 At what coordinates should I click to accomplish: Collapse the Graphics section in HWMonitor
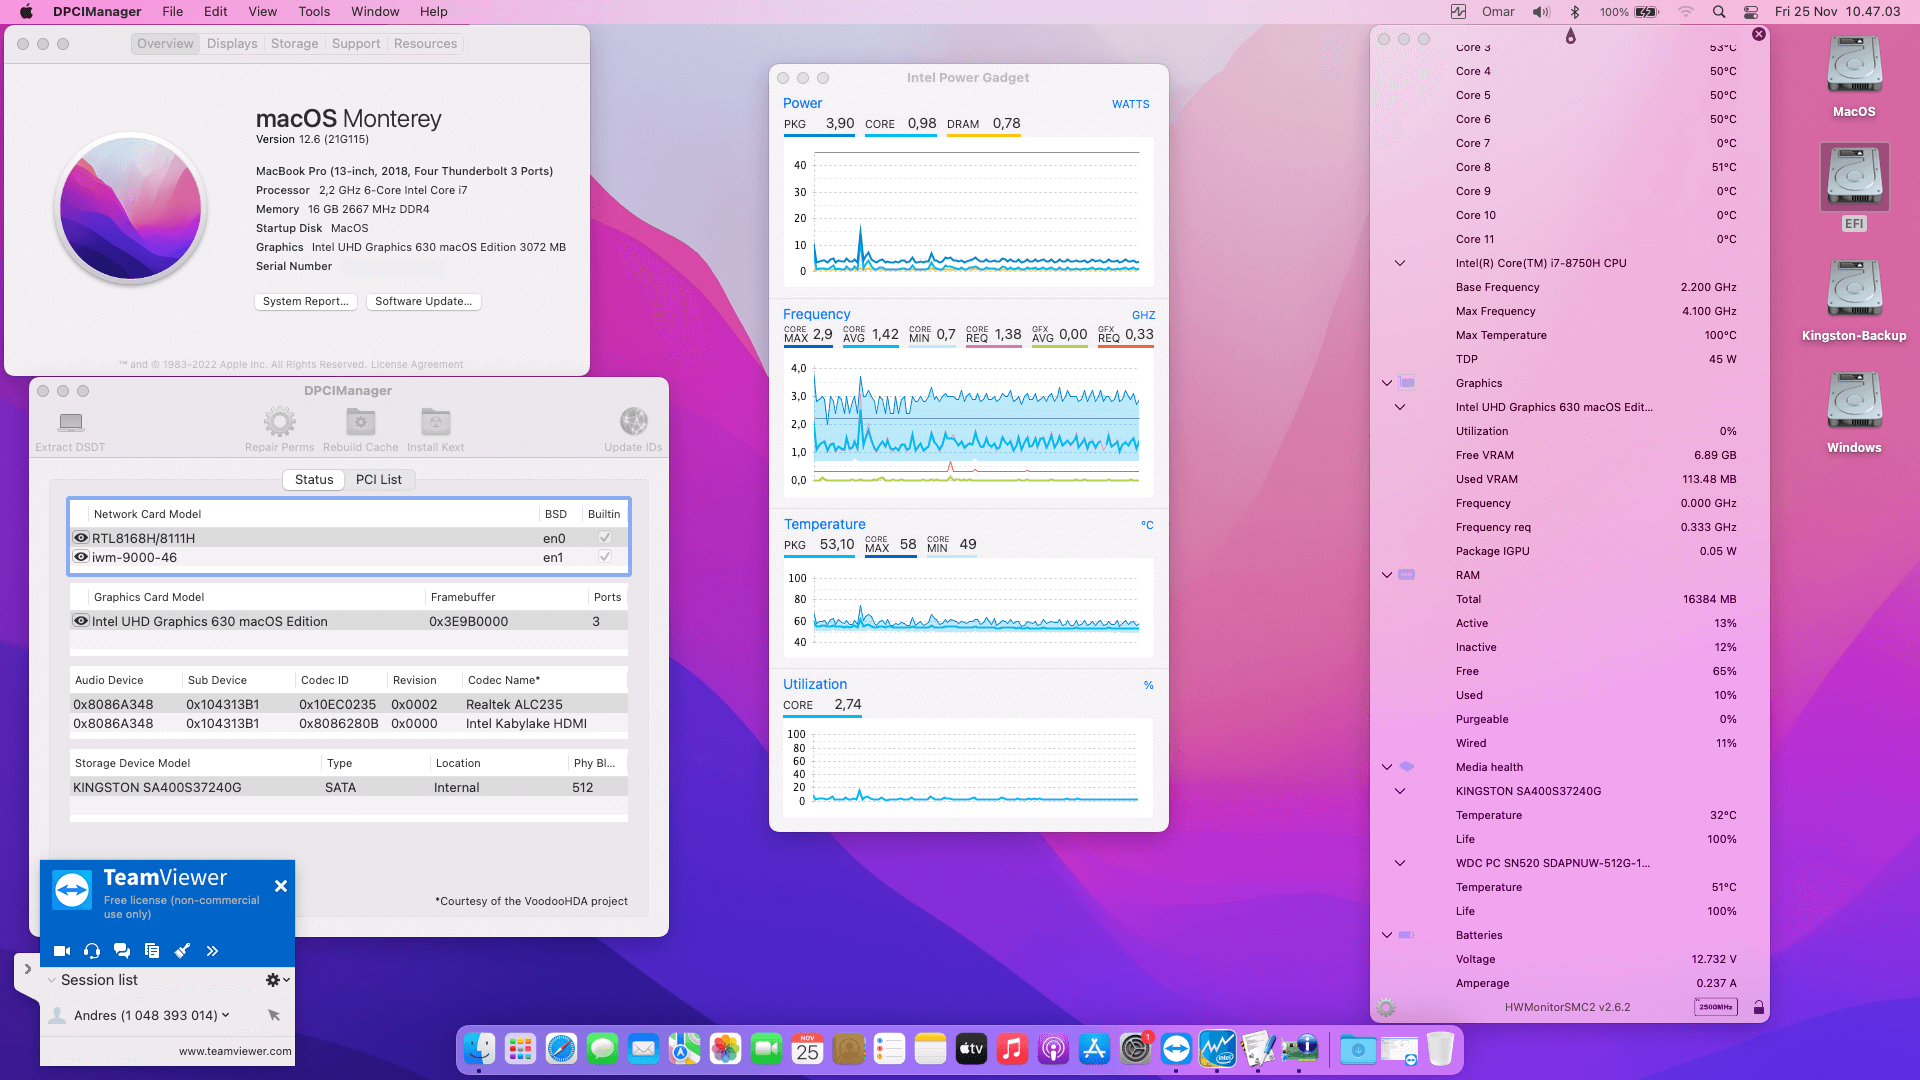1387,383
